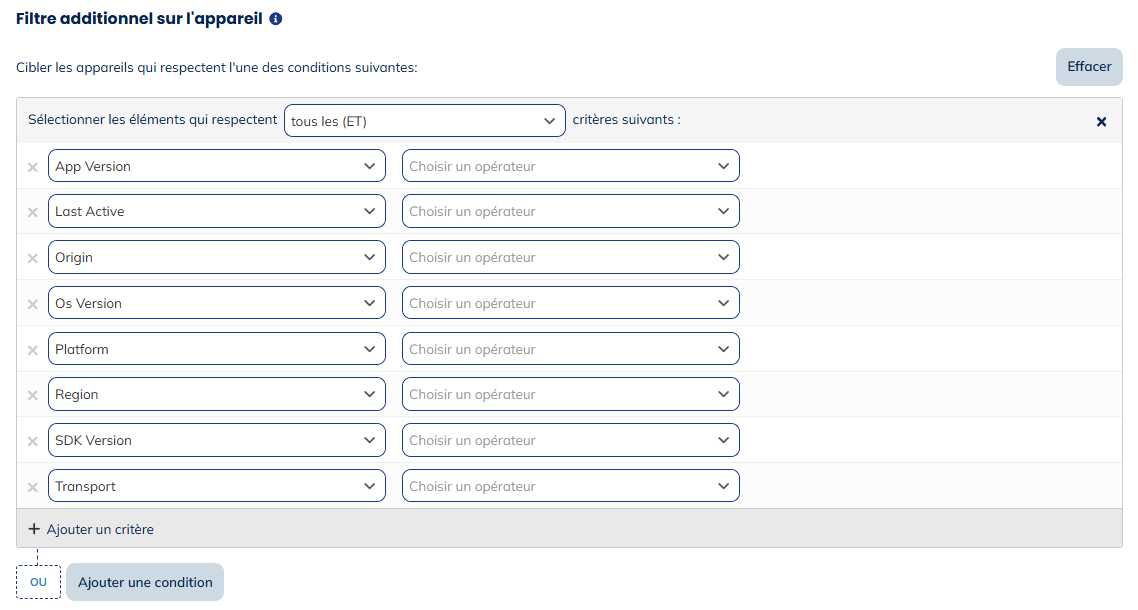This screenshot has width=1138, height=610.
Task: Remove the Os Version criterion row
Action: (32, 303)
